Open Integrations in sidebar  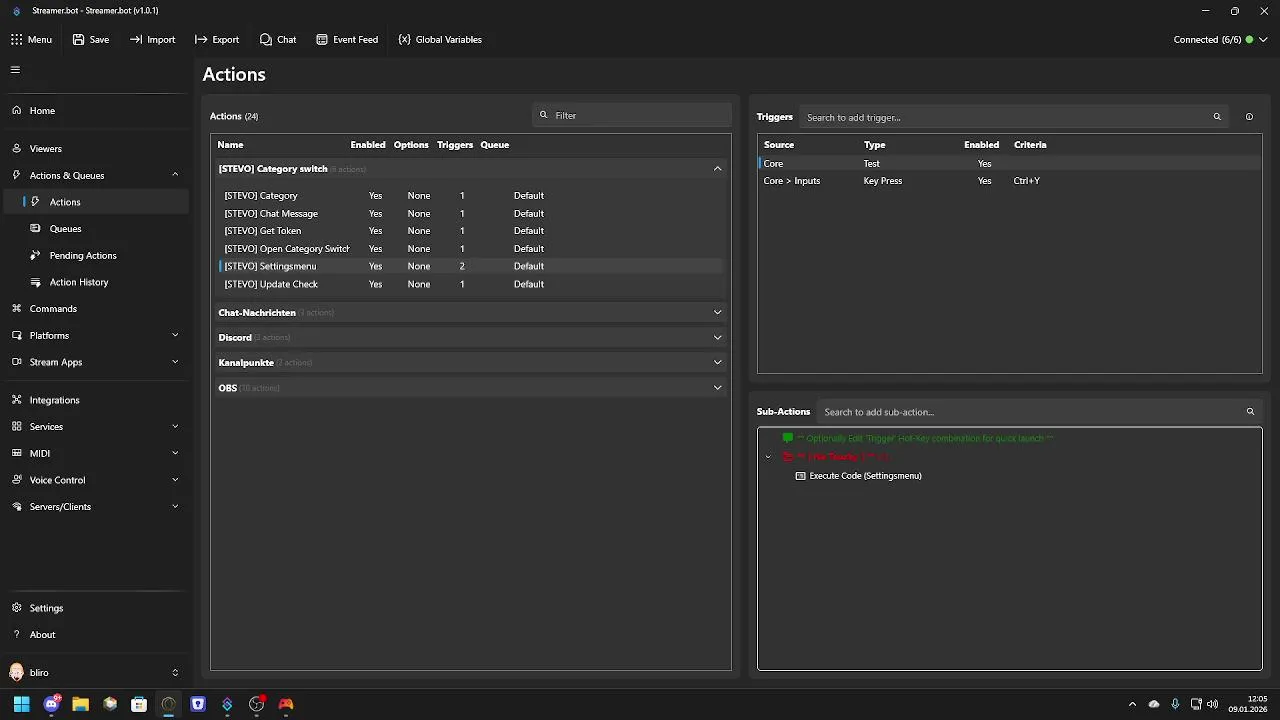(95, 400)
